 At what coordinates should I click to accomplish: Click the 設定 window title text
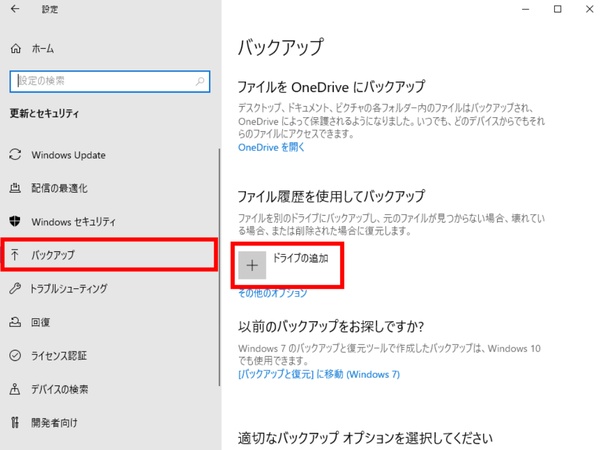[x=50, y=9]
